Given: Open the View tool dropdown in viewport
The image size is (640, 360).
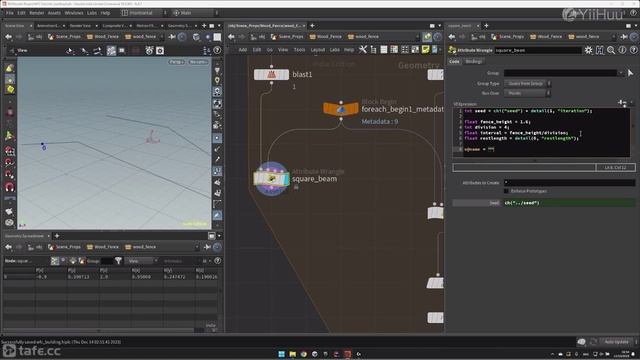Looking at the screenshot, I should point(20,51).
